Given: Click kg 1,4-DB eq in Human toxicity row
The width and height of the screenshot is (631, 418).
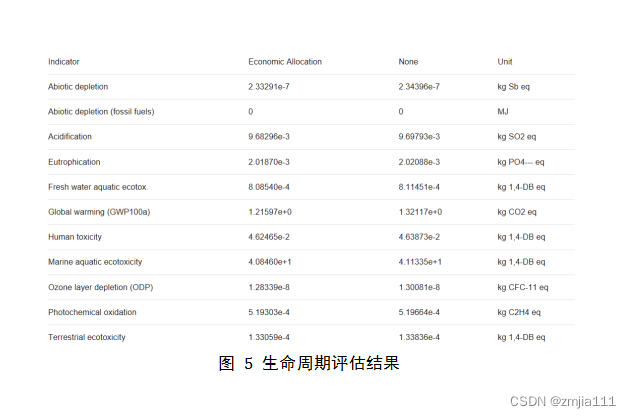Looking at the screenshot, I should (521, 237).
